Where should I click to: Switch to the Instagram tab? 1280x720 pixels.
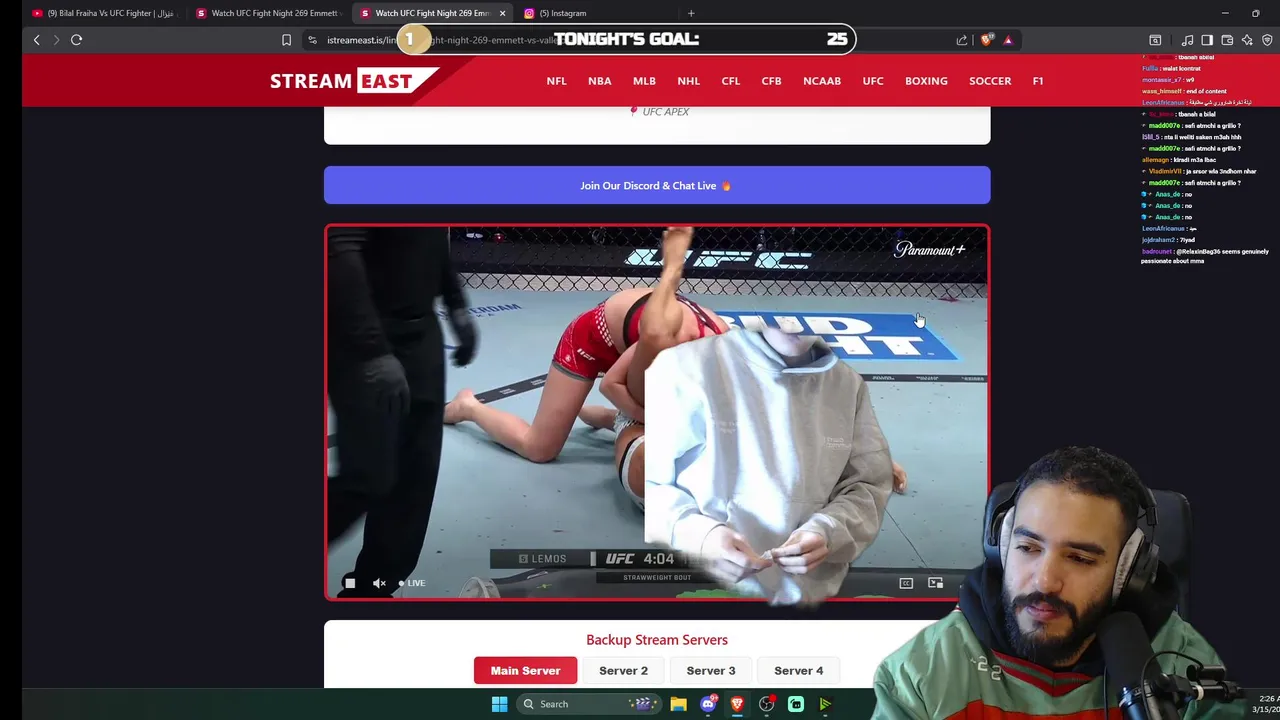(595, 13)
